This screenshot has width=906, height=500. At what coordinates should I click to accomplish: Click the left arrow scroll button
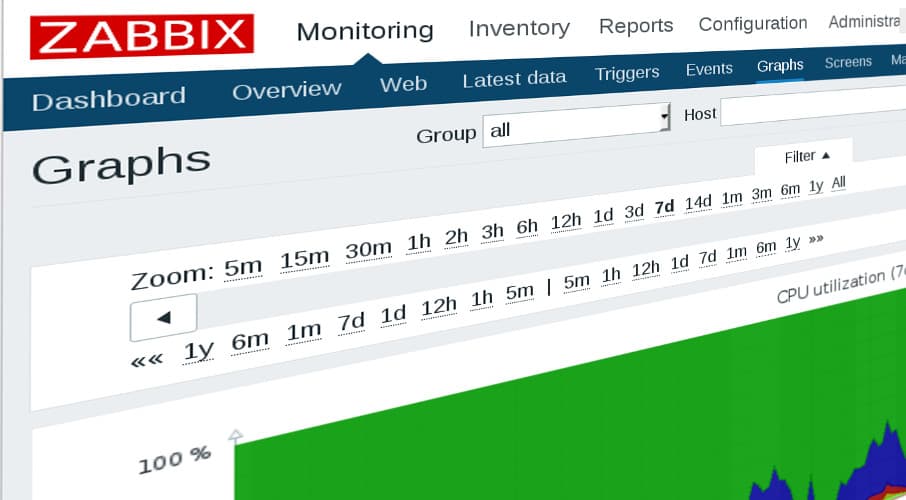coord(164,317)
